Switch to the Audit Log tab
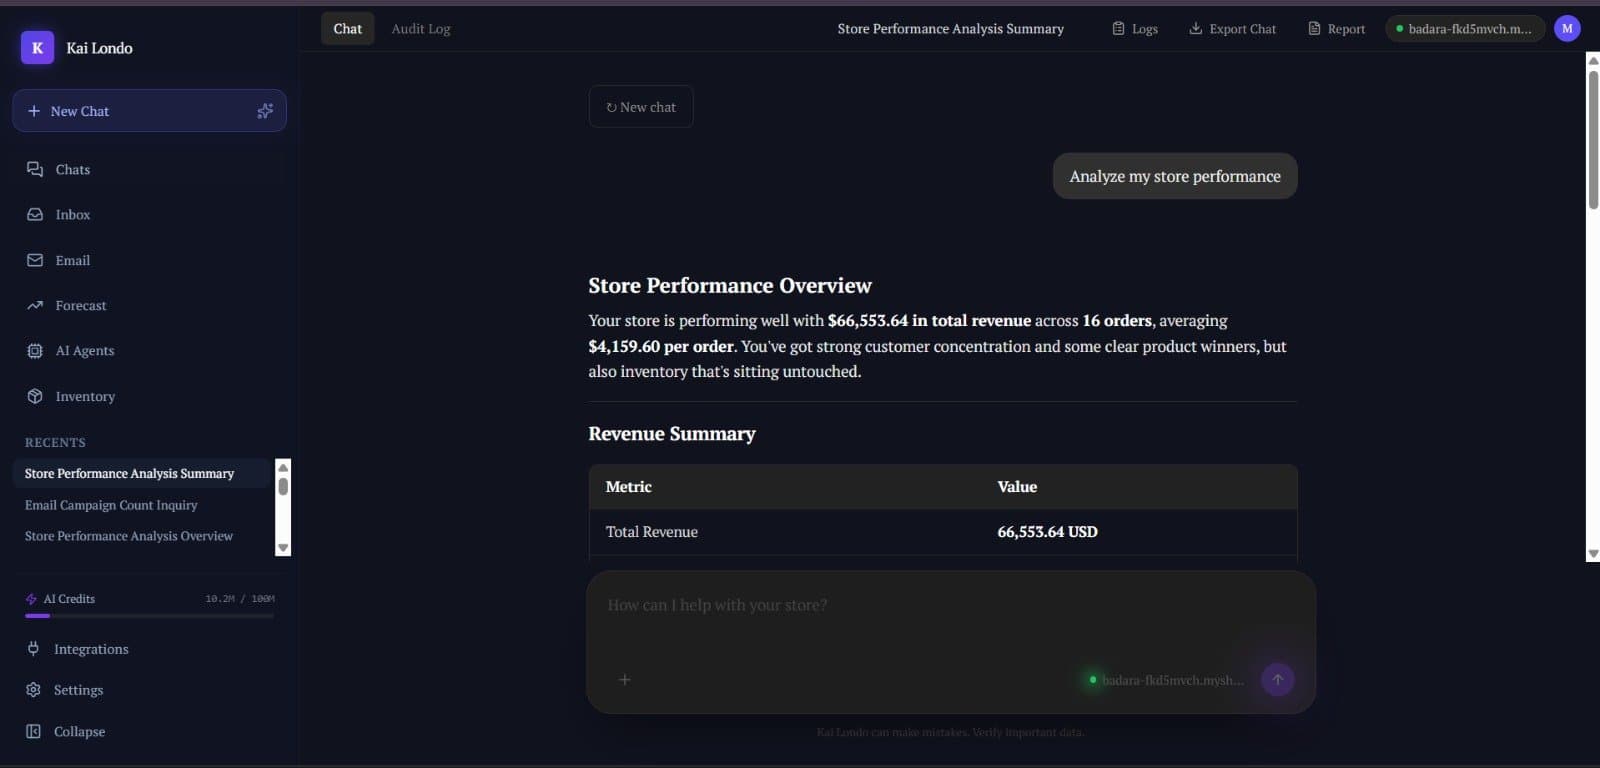 tap(421, 29)
